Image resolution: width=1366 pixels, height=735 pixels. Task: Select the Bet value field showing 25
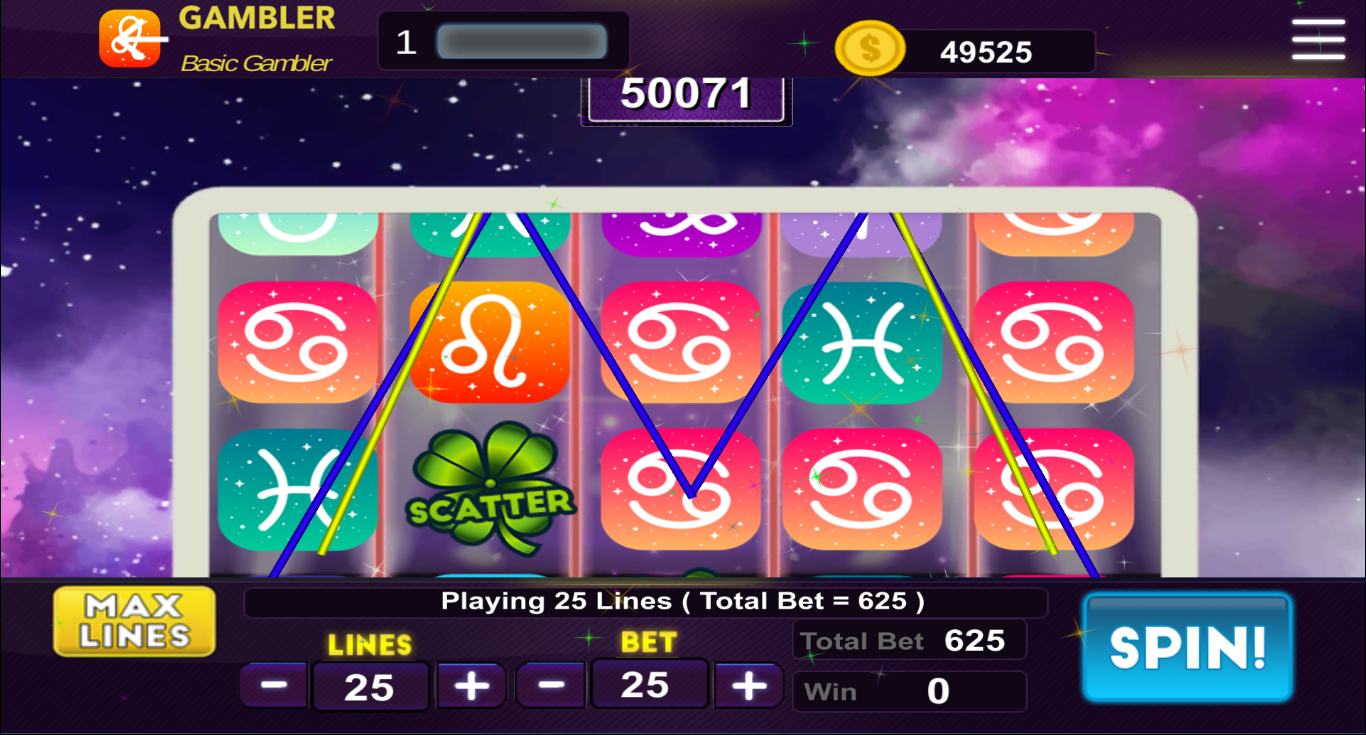tap(648, 684)
